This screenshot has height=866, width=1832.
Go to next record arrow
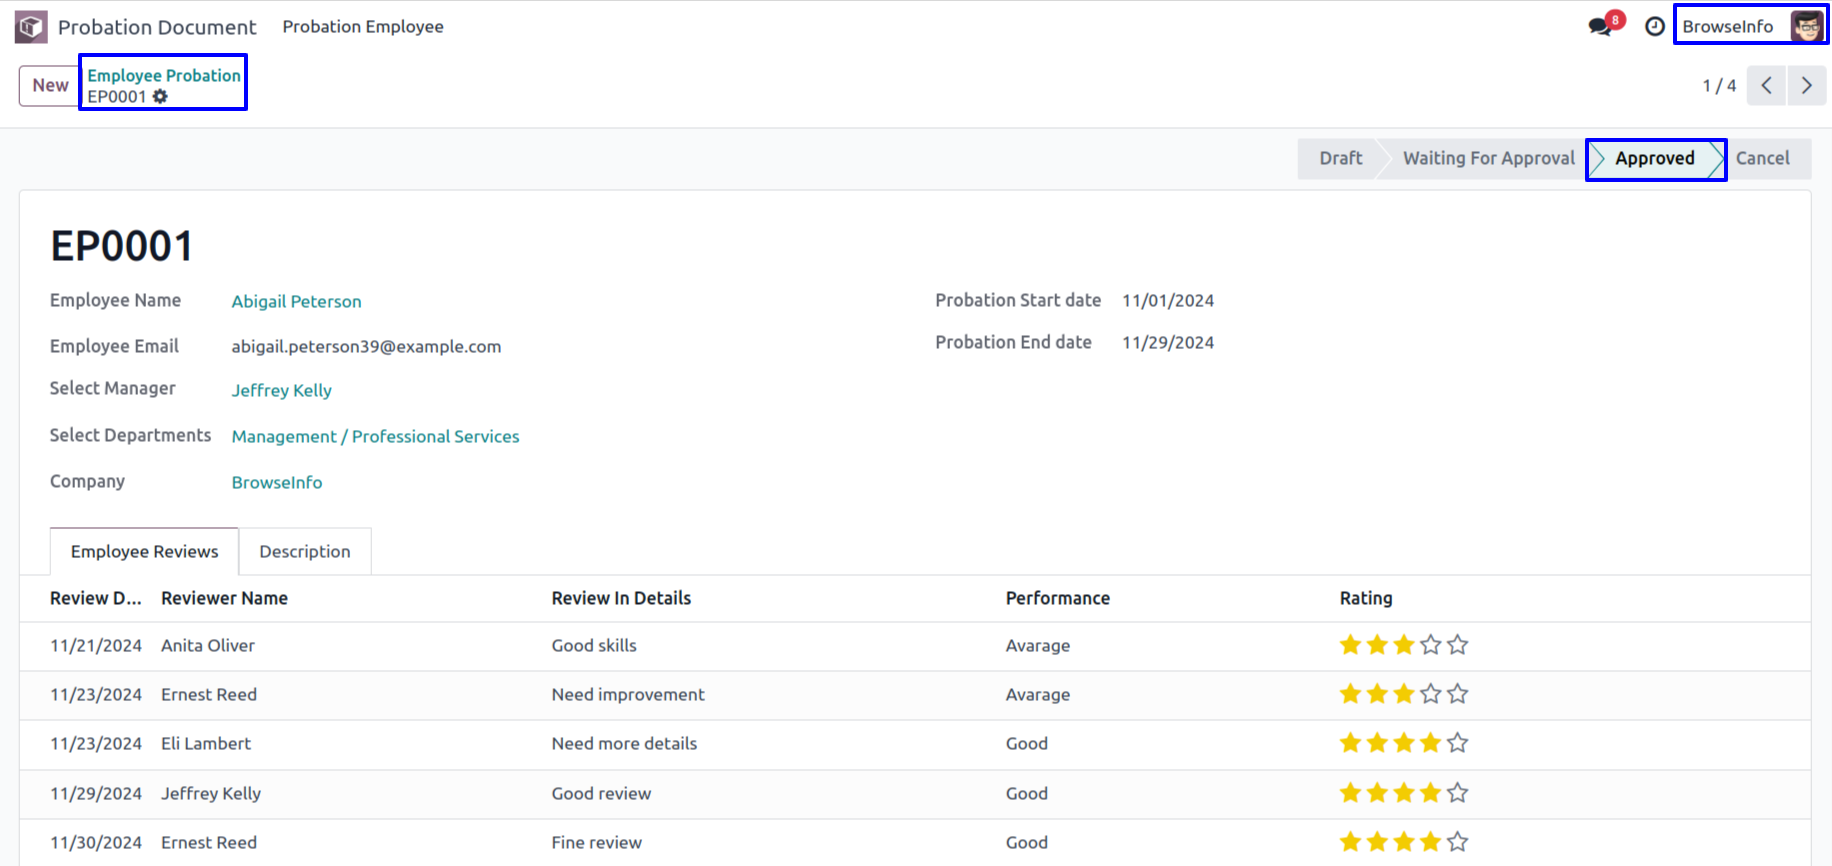pos(1807,85)
